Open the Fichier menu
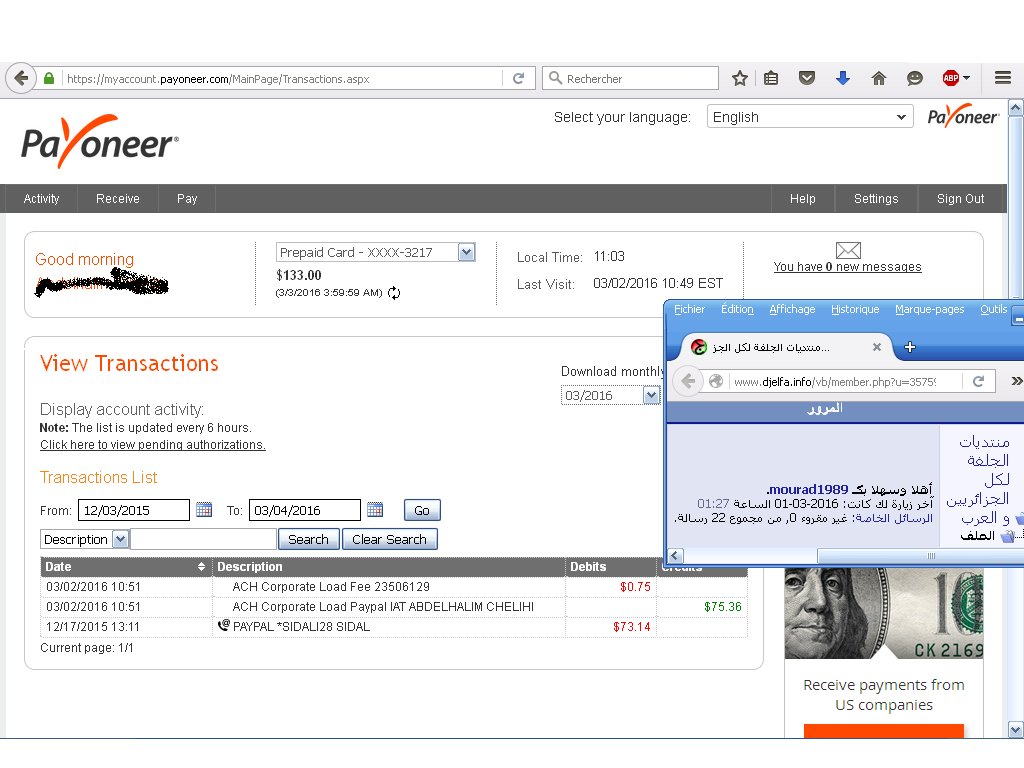The image size is (1024, 768). tap(689, 309)
